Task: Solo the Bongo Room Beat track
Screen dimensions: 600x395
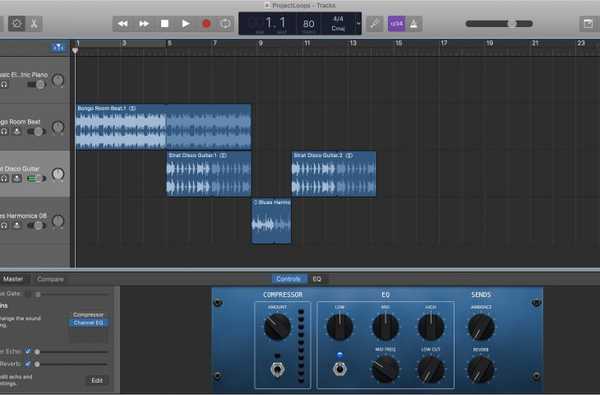Action: point(4,132)
